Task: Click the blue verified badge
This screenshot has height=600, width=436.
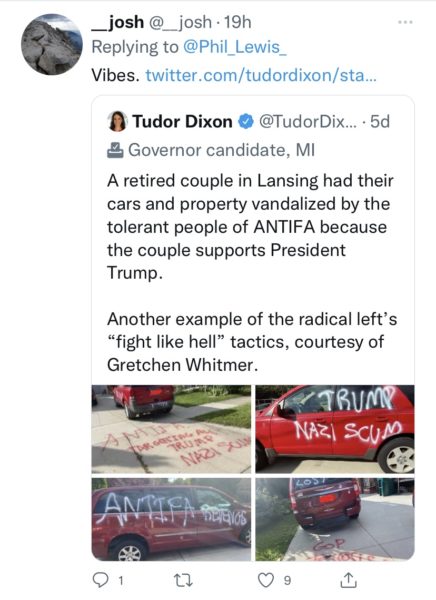Action: tap(246, 122)
